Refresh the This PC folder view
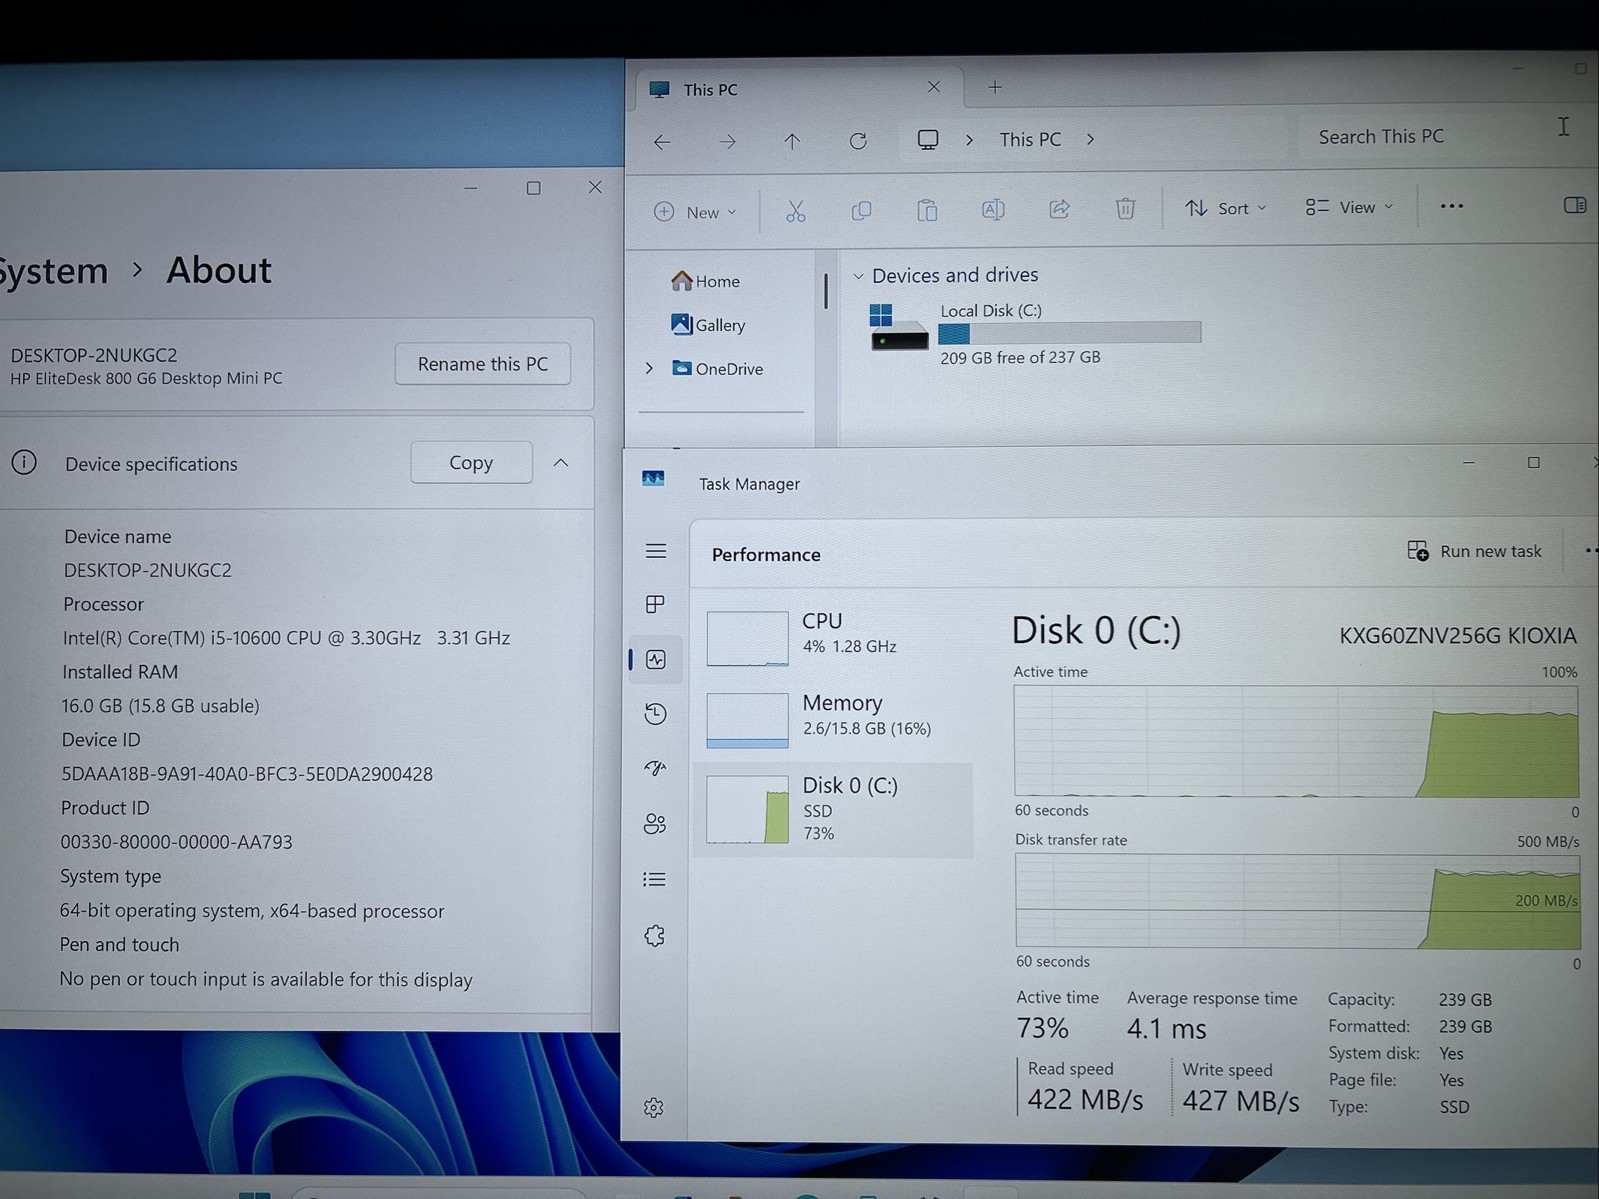Viewport: 1599px width, 1199px height. [x=858, y=141]
